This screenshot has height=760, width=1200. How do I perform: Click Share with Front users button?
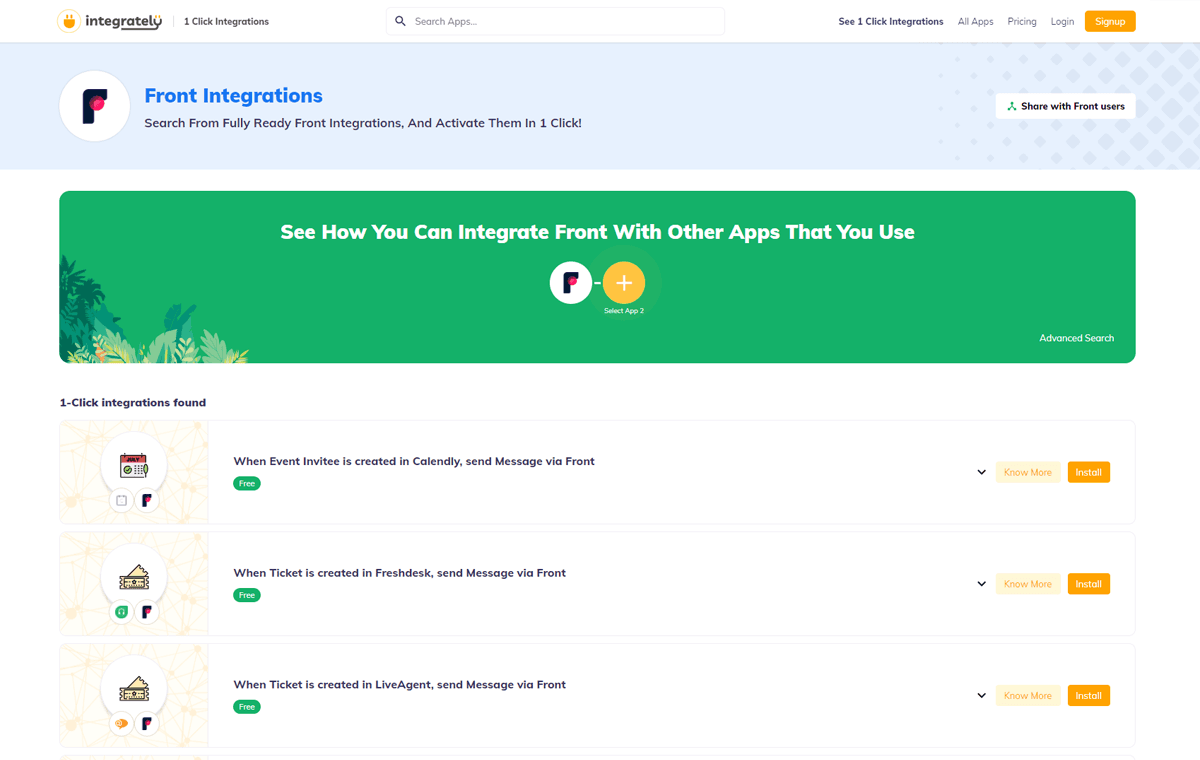pyautogui.click(x=1066, y=106)
